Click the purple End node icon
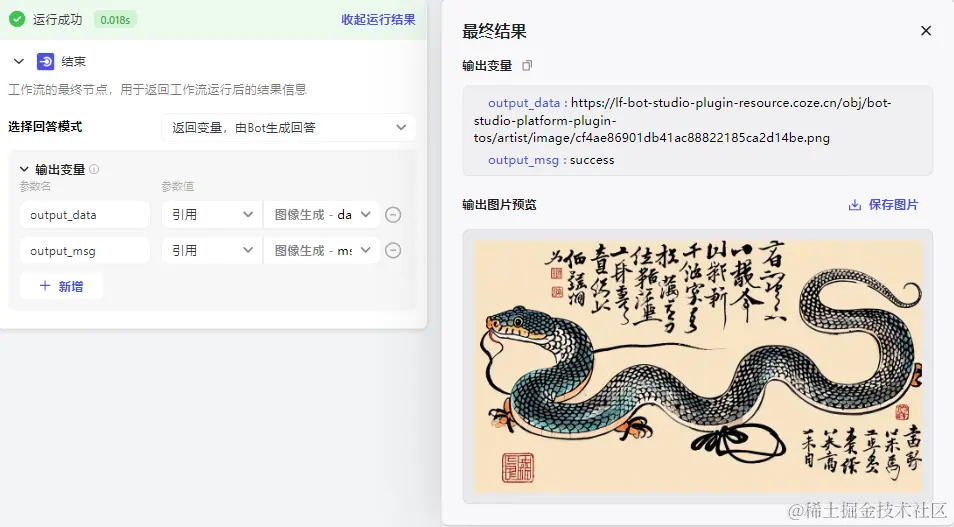This screenshot has height=527, width=954. click(46, 61)
